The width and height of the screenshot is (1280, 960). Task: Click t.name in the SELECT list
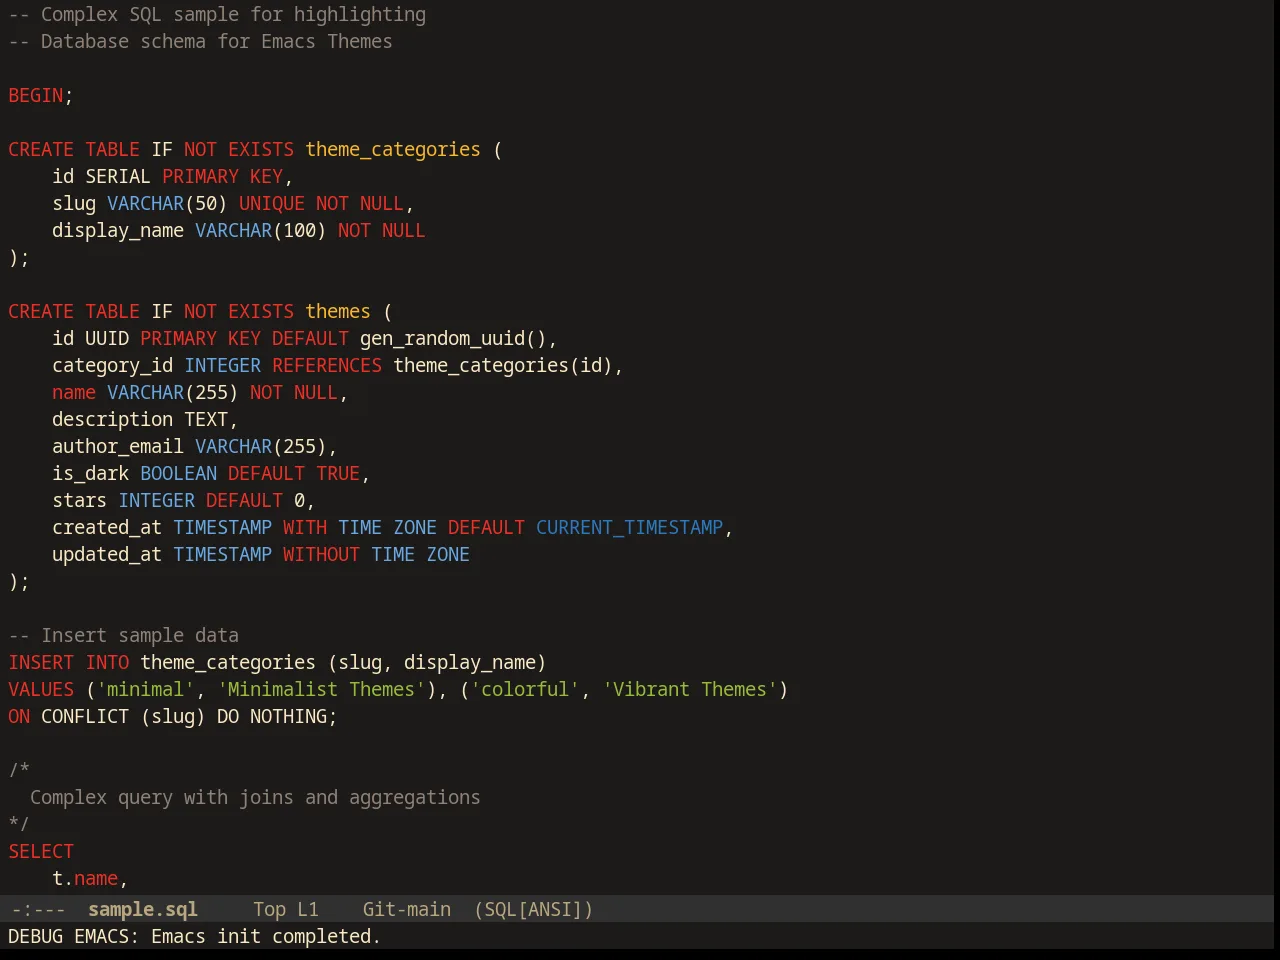coord(85,878)
